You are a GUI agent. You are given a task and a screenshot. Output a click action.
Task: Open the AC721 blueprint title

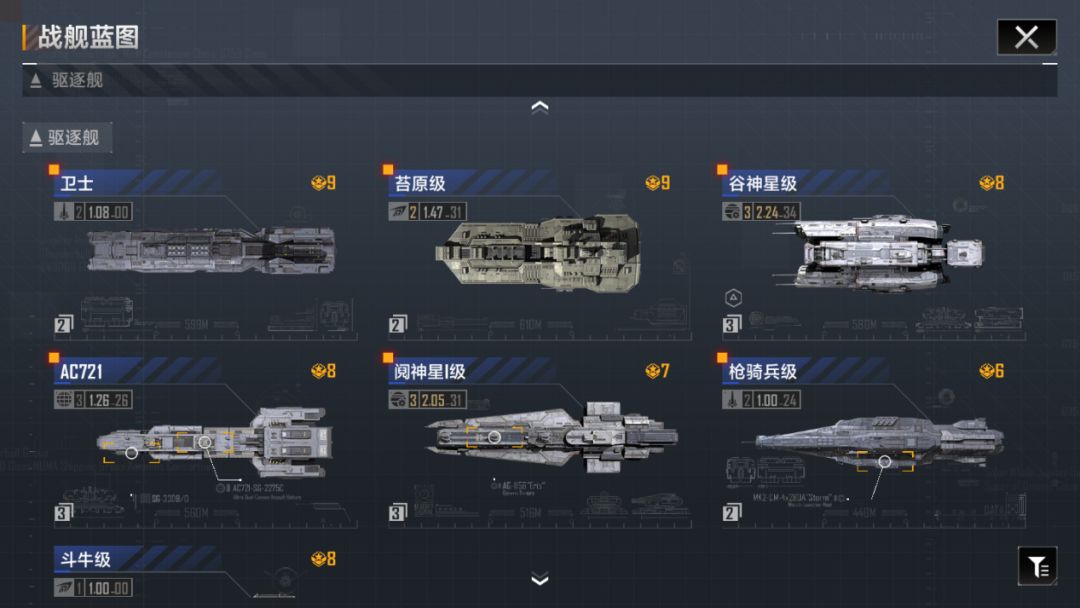[x=81, y=372]
